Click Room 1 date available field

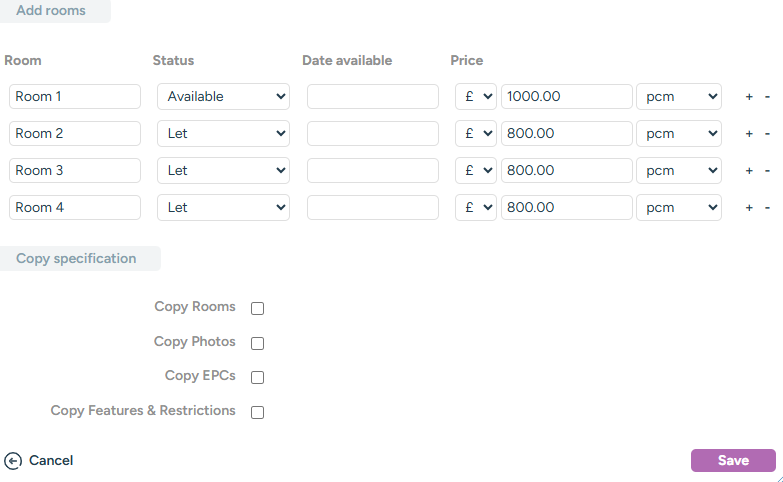tap(372, 97)
